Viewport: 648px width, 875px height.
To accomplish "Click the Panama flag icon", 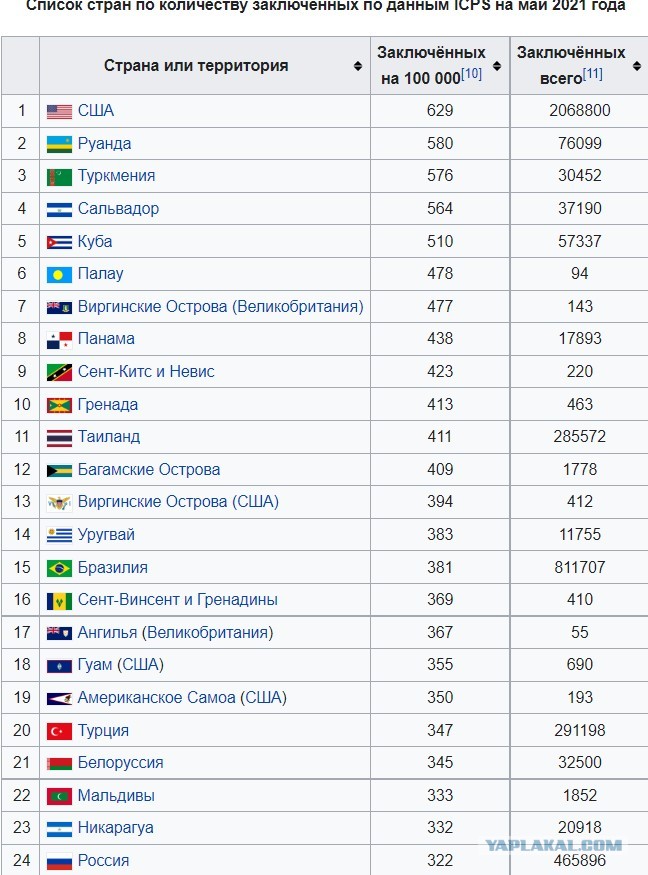I will [x=59, y=340].
